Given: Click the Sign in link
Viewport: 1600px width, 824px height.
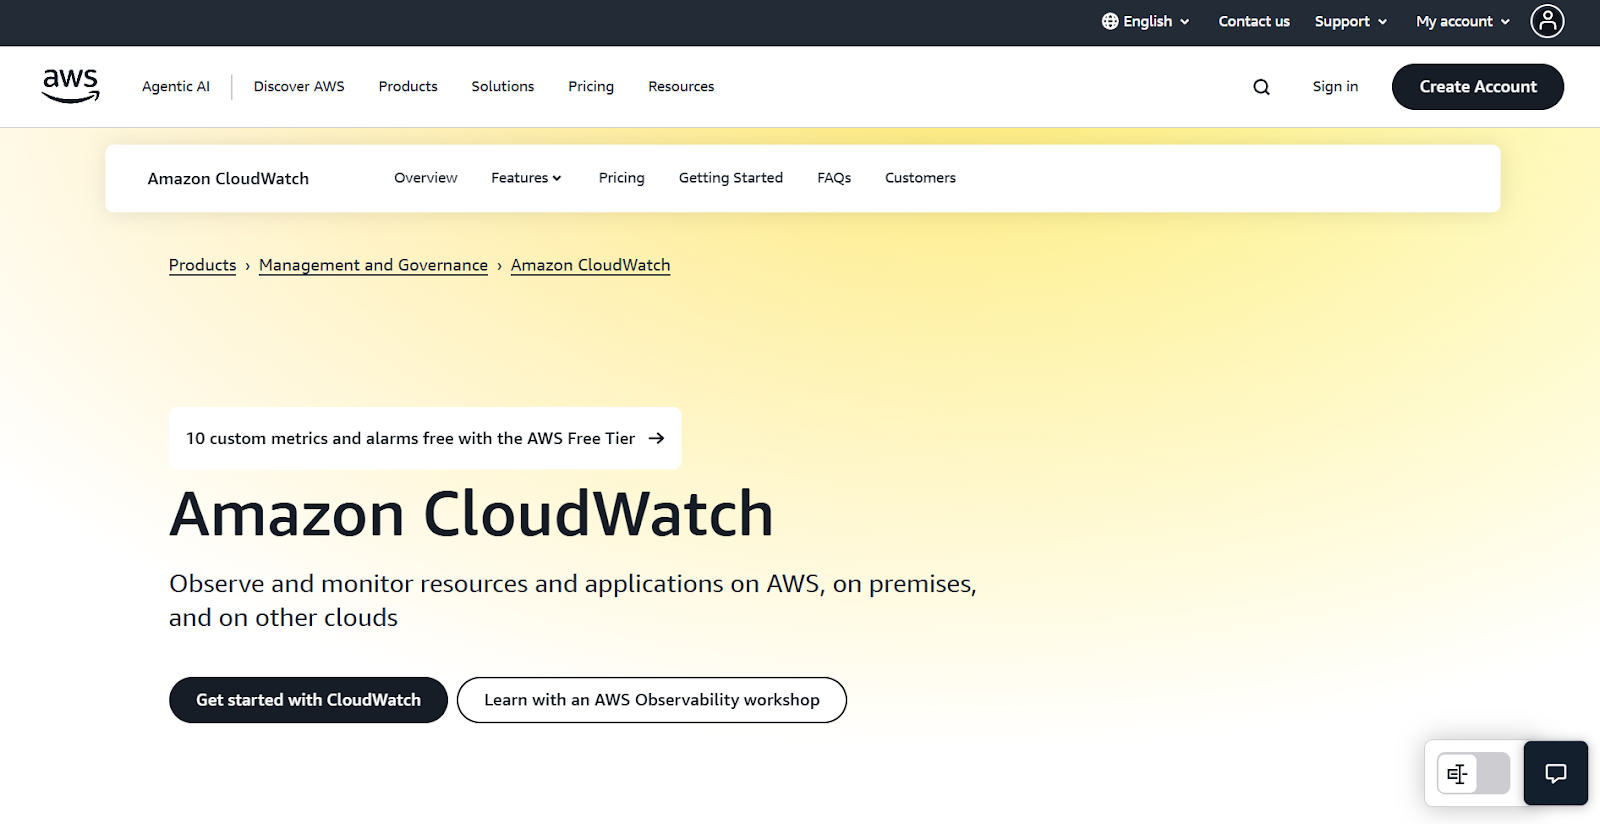Looking at the screenshot, I should click(x=1335, y=87).
